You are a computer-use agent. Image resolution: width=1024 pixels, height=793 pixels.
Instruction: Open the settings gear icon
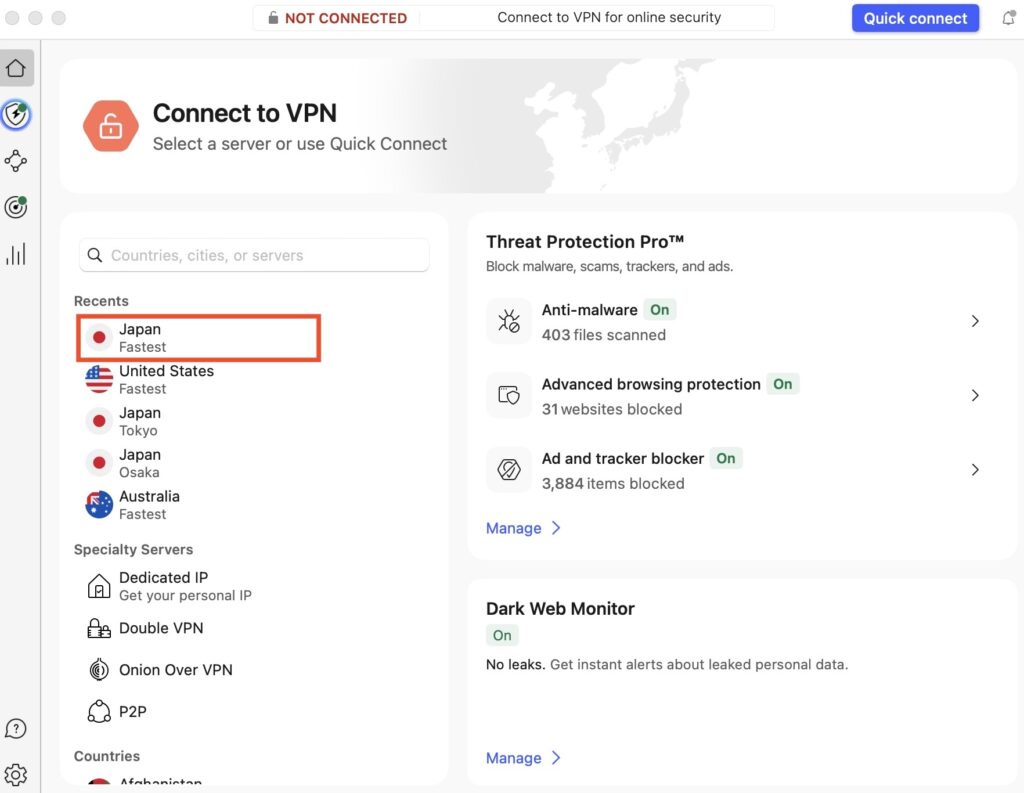[x=16, y=775]
